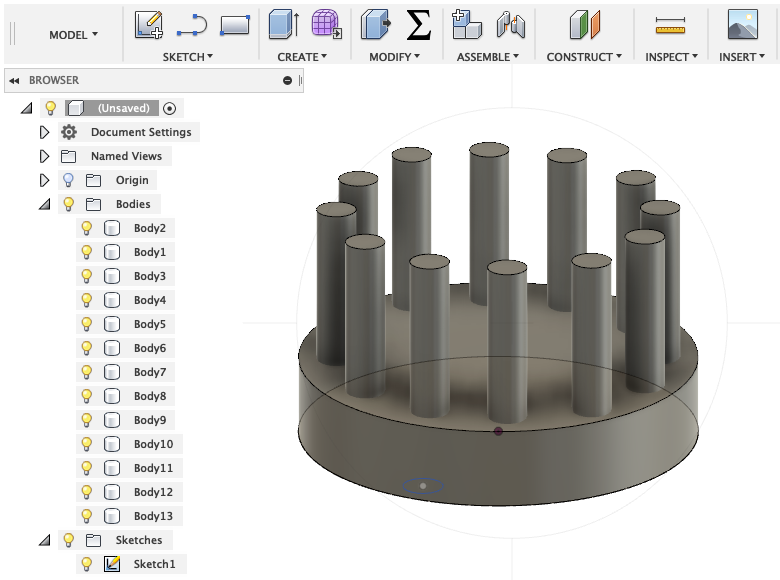Select Body12 in the browser tree
Viewport: 780px width, 580px height.
point(153,492)
